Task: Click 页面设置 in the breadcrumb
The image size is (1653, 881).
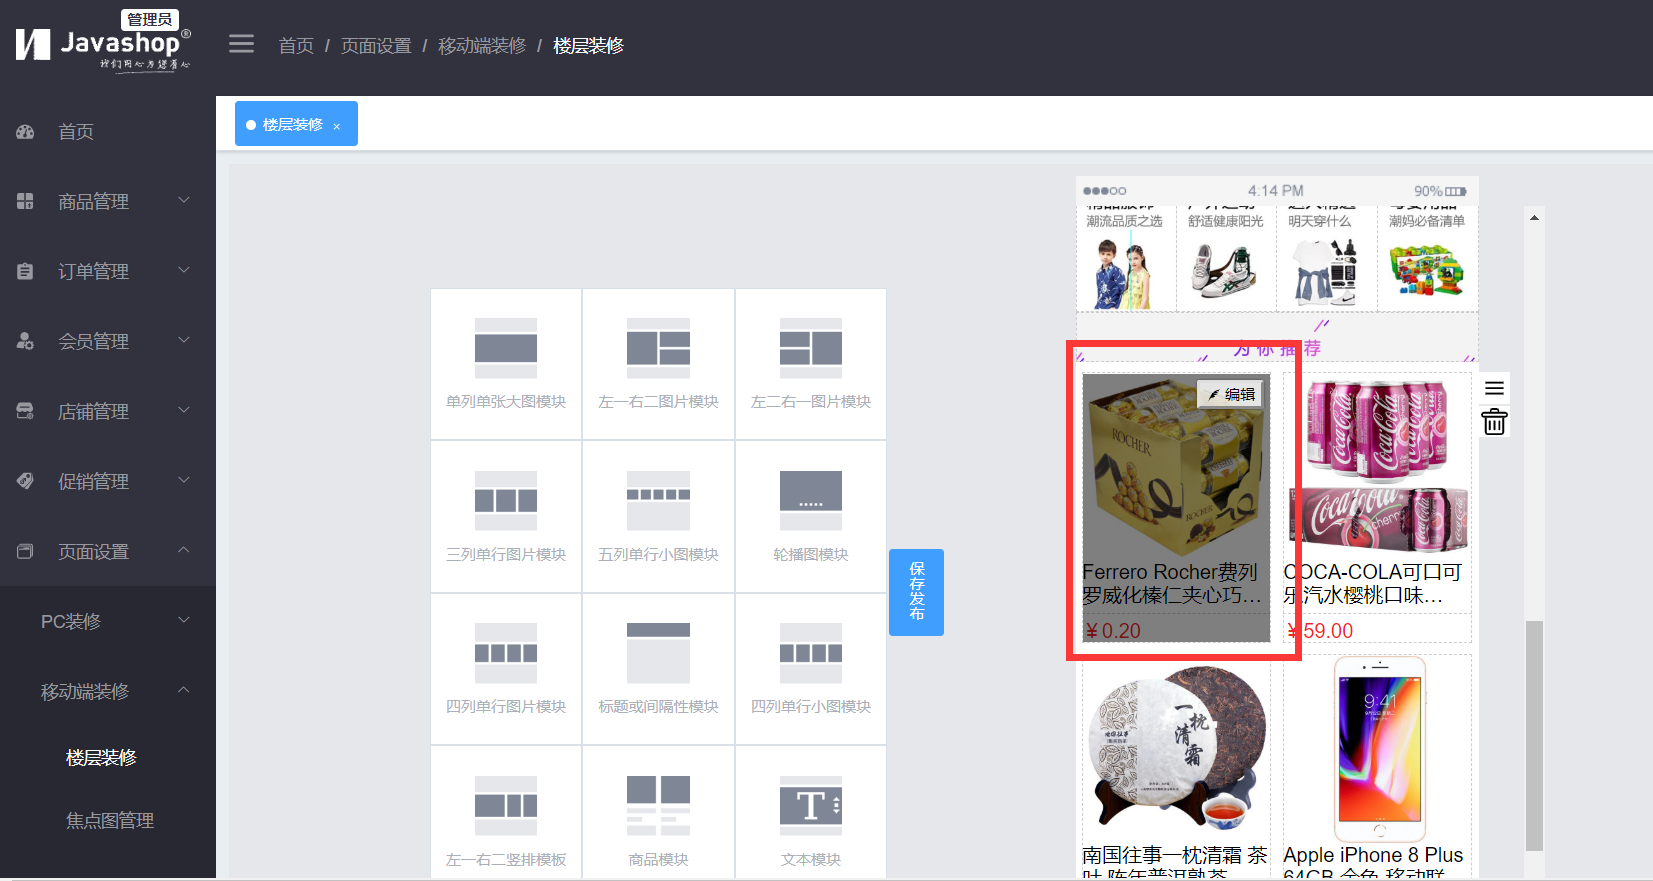Action: pos(376,46)
